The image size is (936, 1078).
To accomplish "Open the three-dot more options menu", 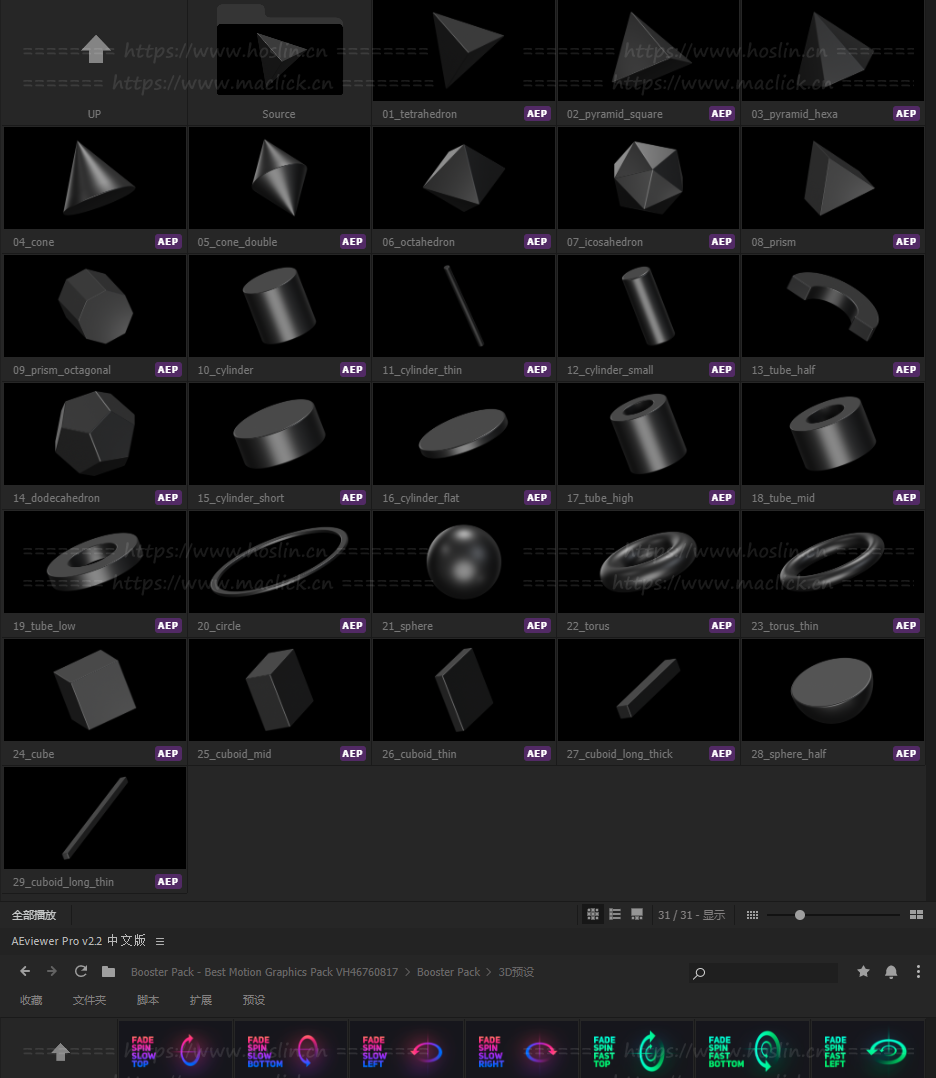I will click(918, 971).
